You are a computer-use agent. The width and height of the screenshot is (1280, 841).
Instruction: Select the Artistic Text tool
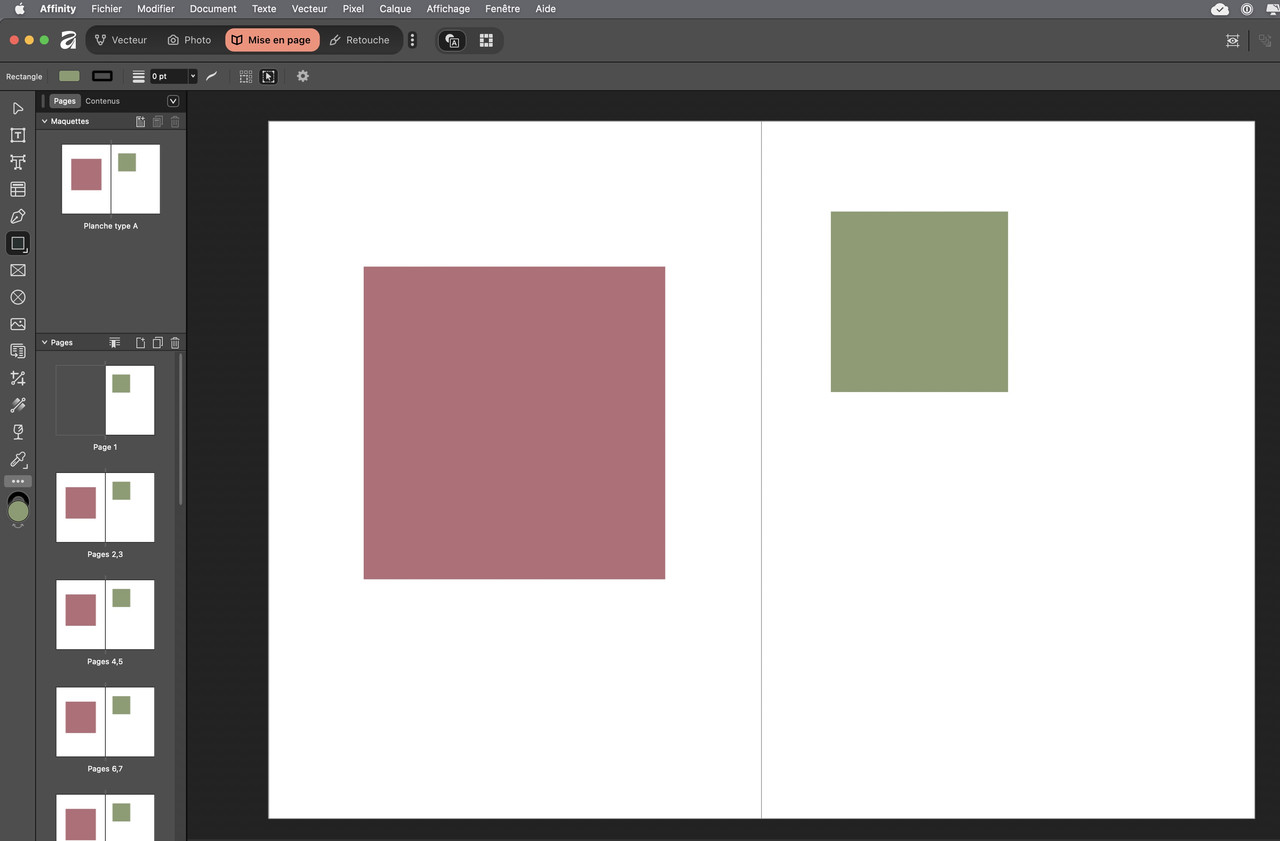18,162
